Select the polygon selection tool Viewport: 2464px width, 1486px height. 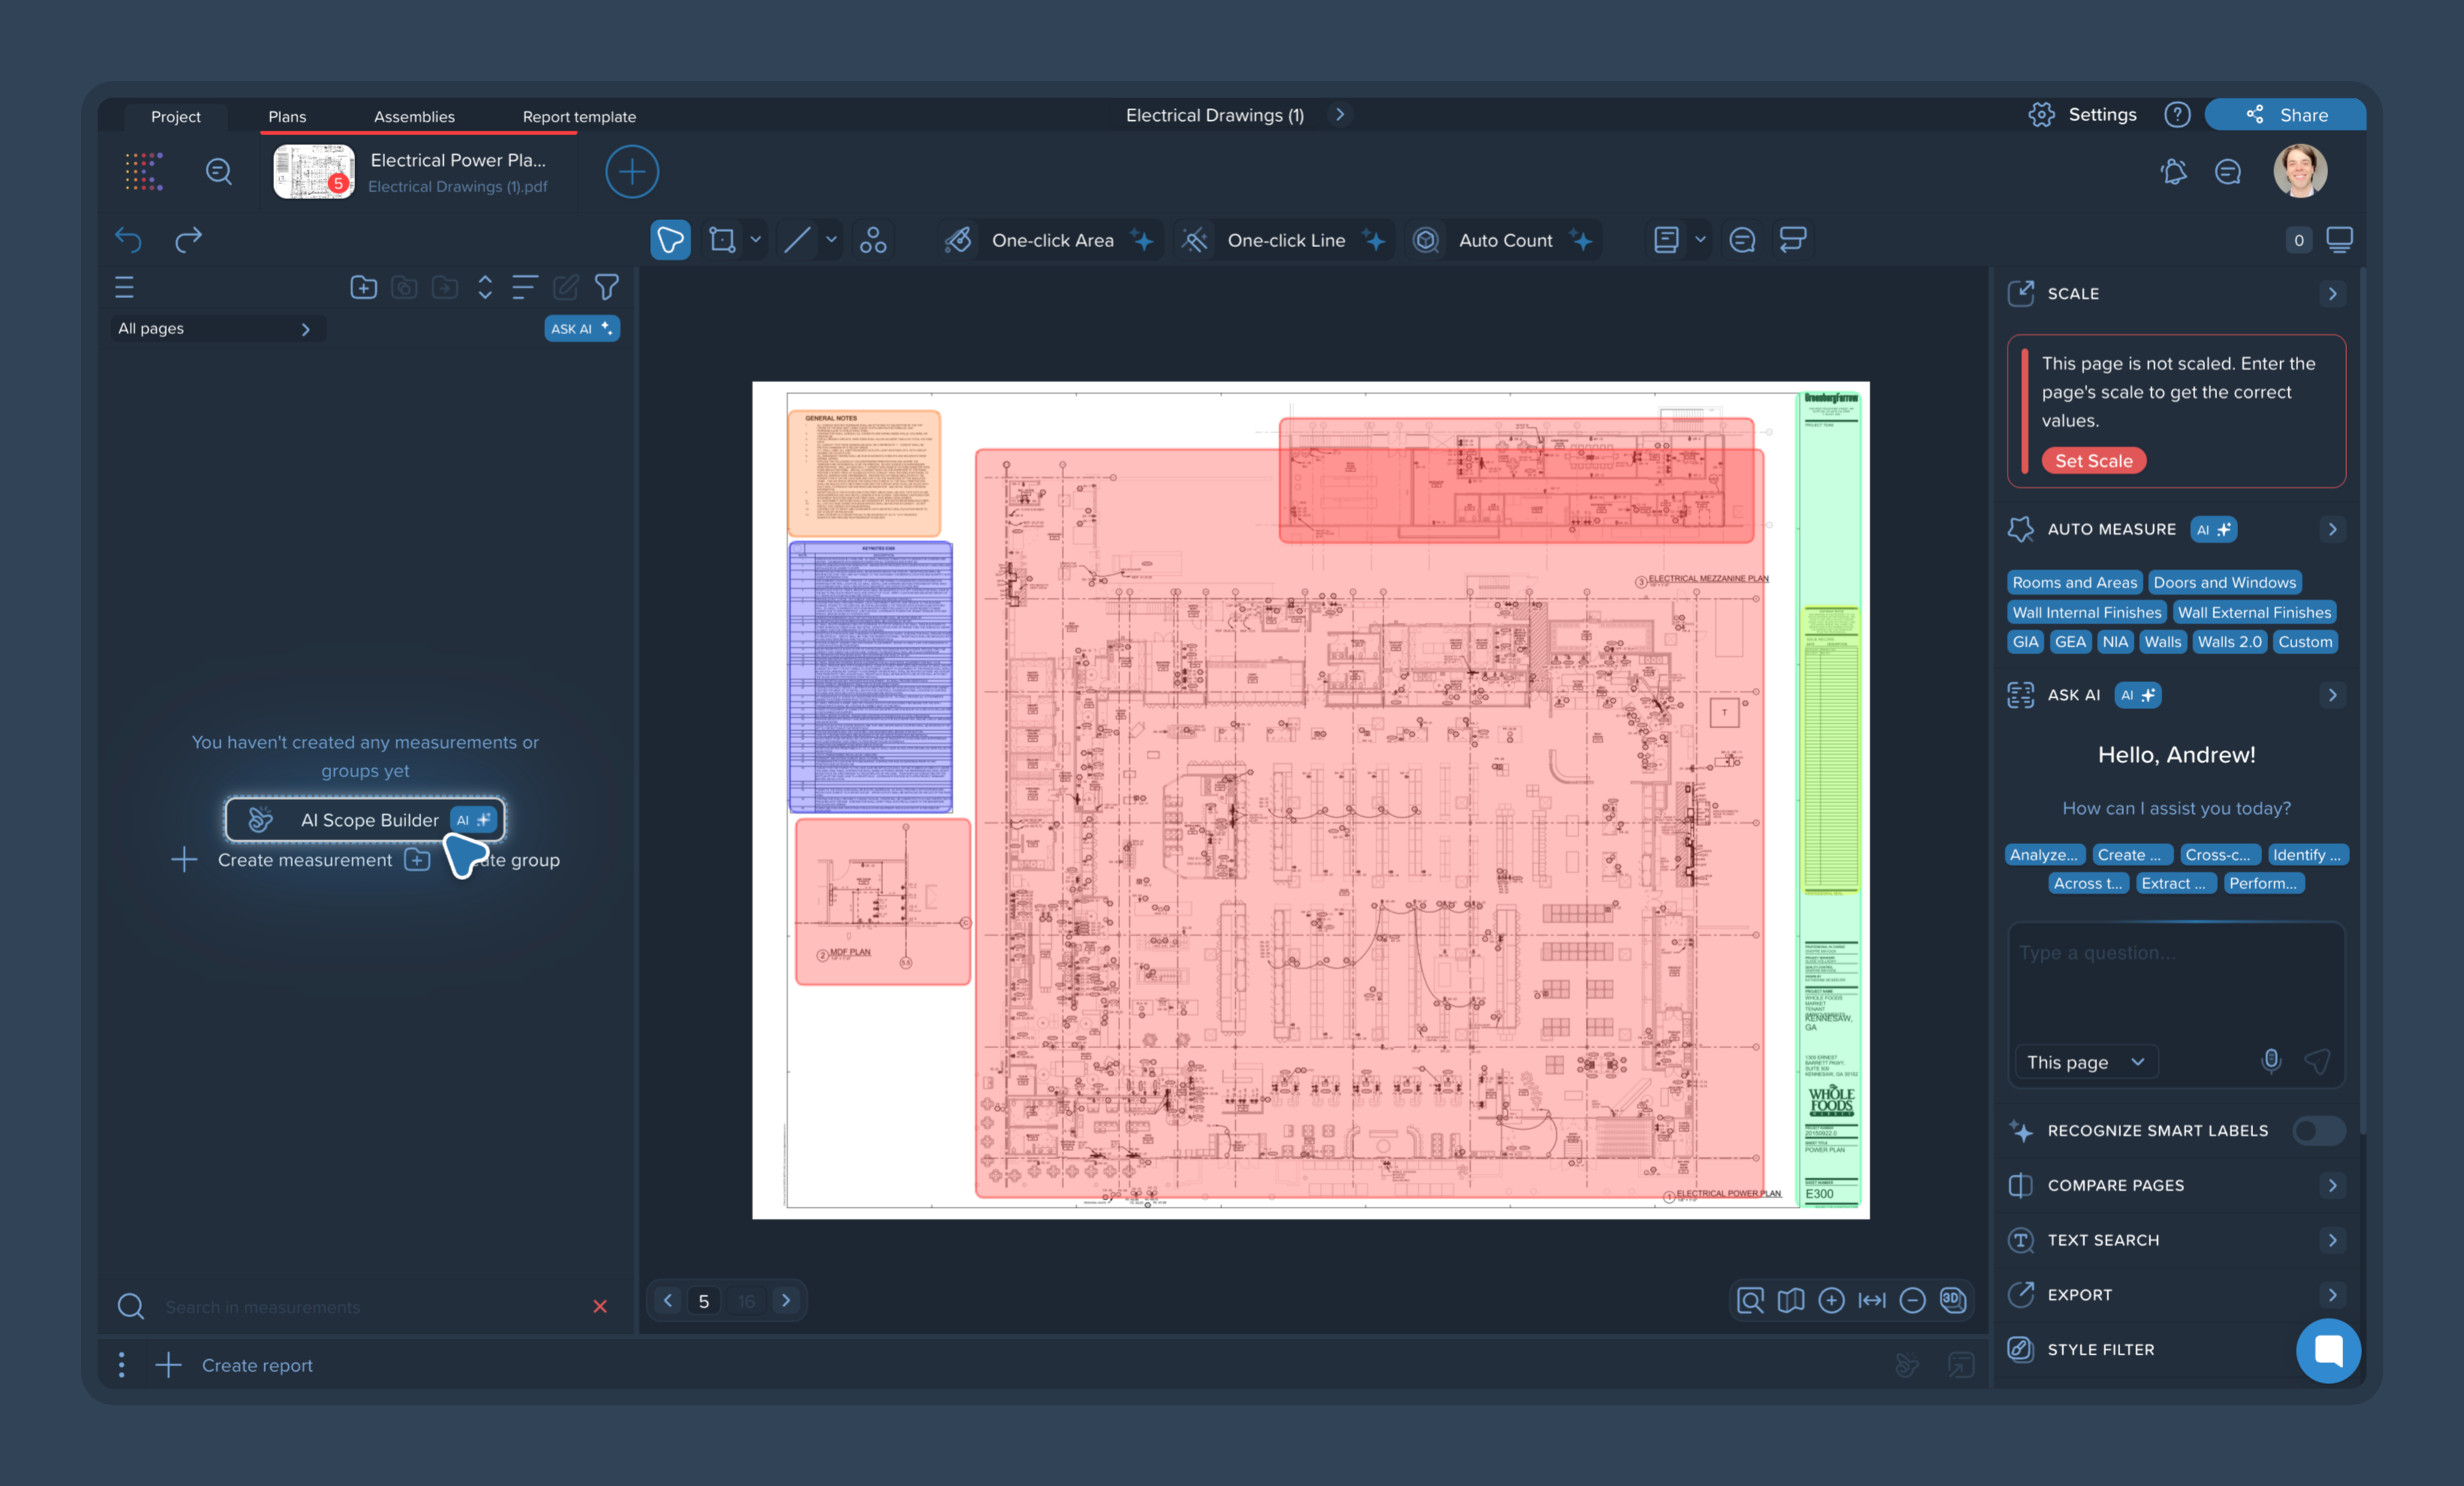click(x=670, y=240)
